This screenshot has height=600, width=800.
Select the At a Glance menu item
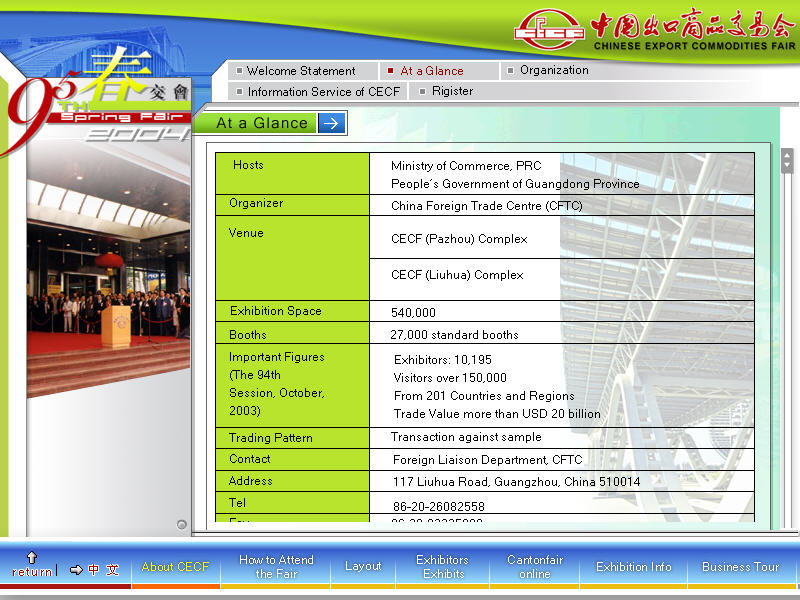(432, 71)
